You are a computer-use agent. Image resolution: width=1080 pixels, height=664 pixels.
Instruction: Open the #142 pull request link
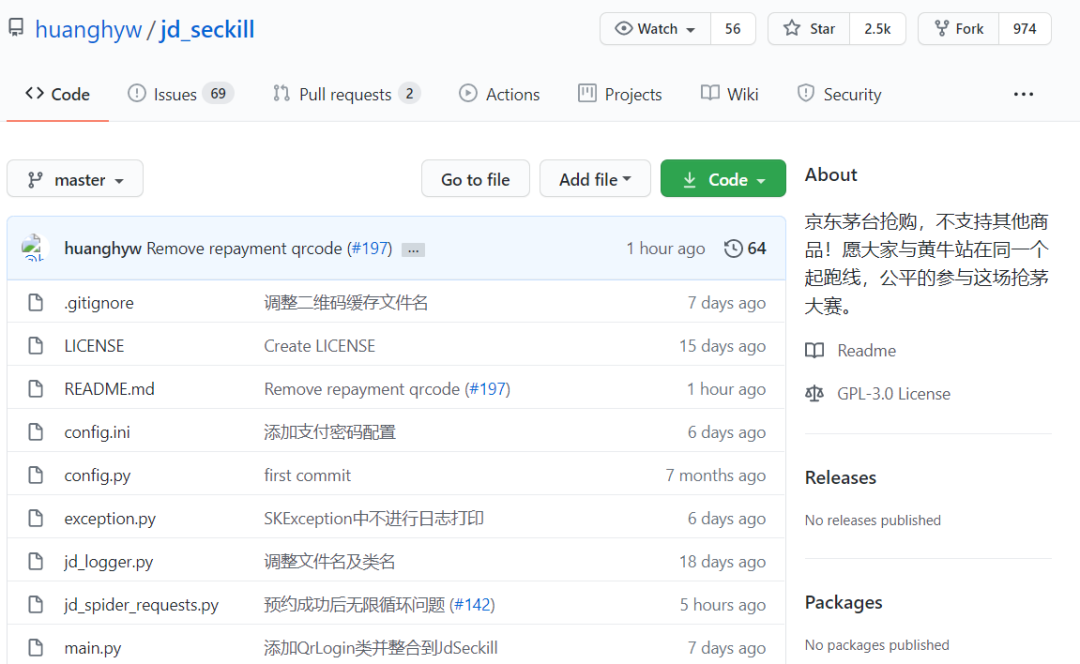472,605
